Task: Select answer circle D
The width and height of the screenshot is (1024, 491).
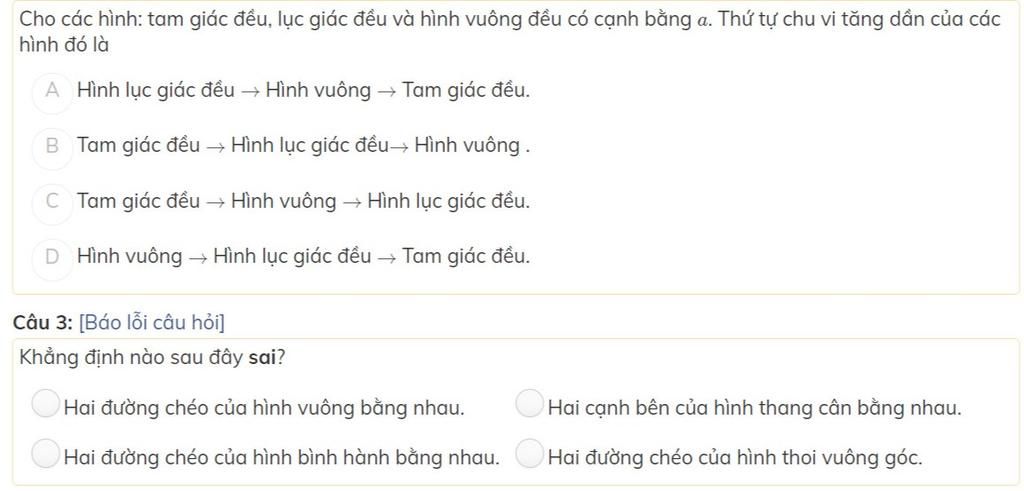Action: pyautogui.click(x=52, y=258)
